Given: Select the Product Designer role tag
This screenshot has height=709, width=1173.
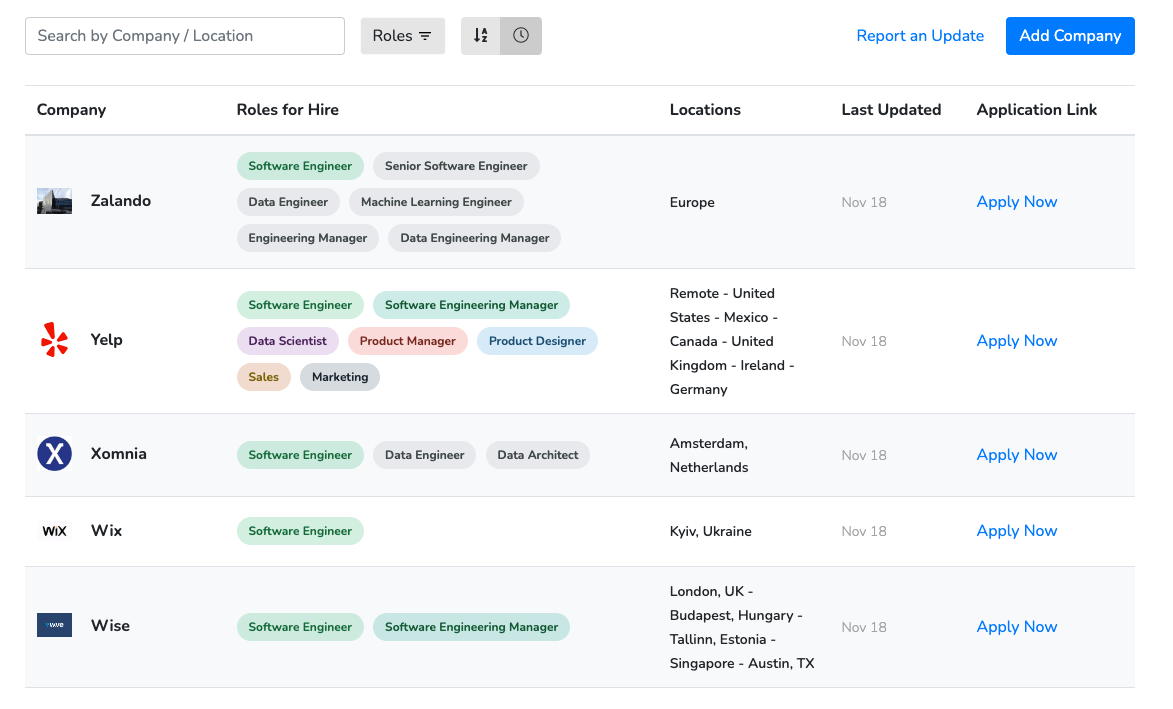Looking at the screenshot, I should pos(537,341).
